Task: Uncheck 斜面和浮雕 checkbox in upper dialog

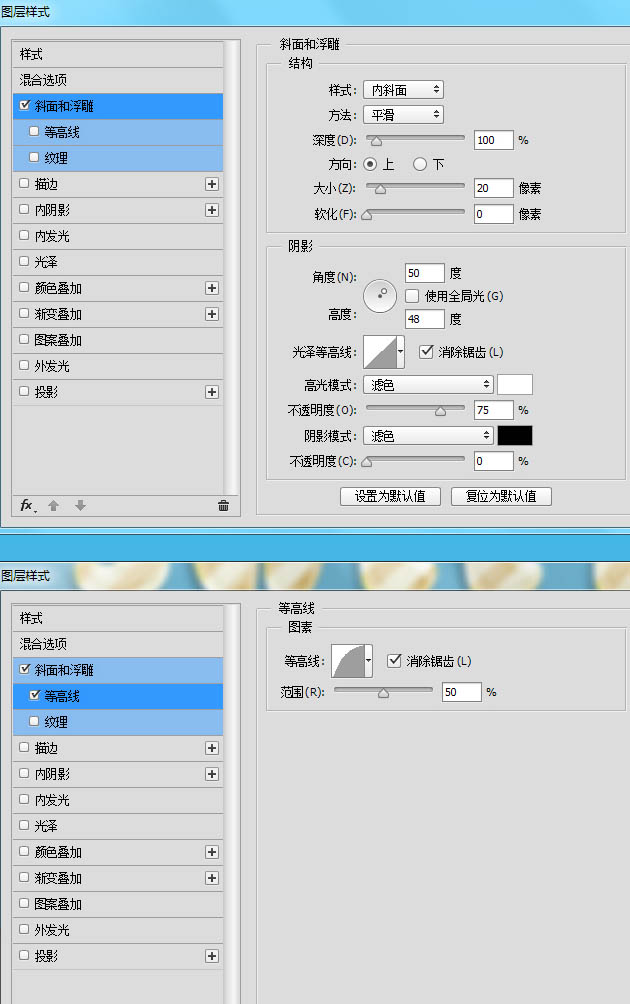Action: [25, 105]
